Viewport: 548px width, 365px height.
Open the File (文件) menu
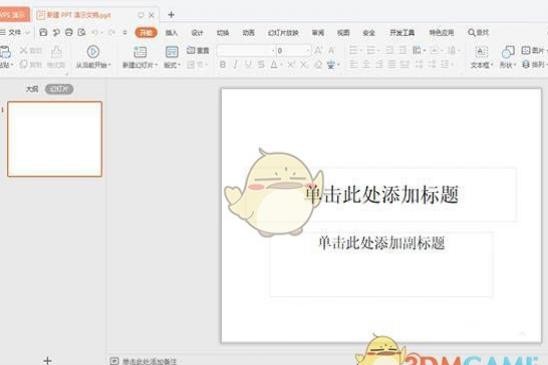(15, 33)
